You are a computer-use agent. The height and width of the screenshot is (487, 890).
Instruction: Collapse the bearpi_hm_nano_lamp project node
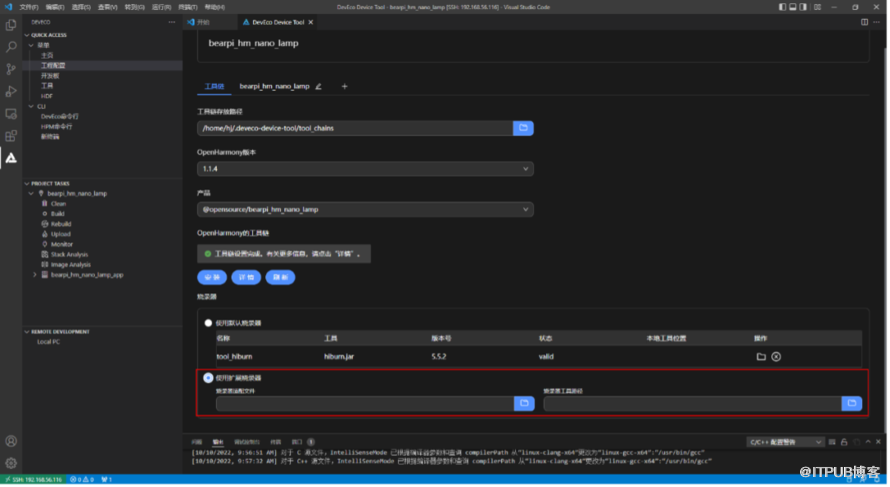pos(31,194)
